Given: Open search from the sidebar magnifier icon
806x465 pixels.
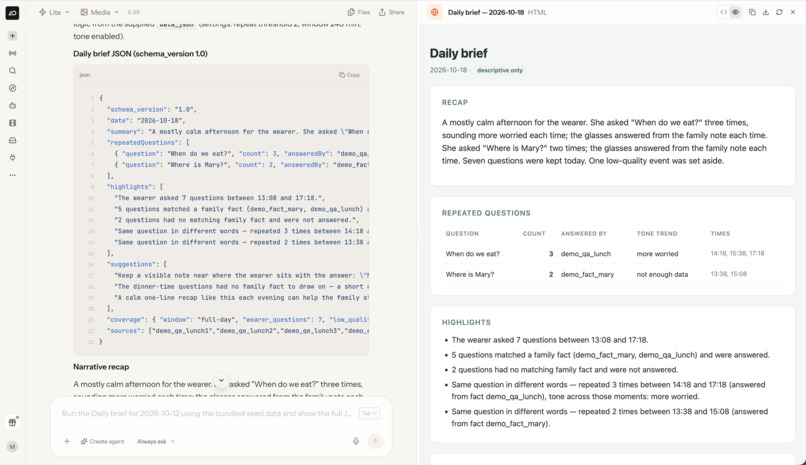Looking at the screenshot, I should (x=12, y=71).
